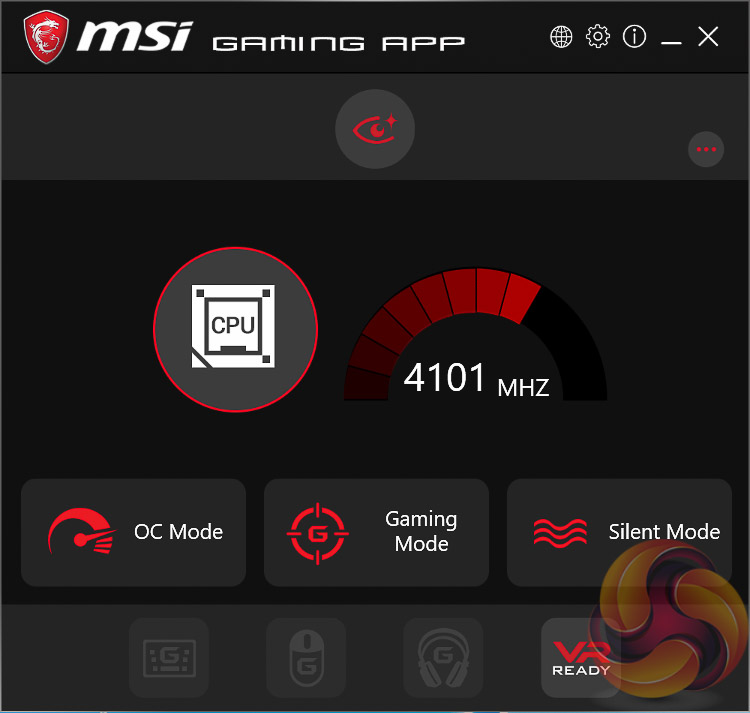Toggle the VR Ready button
The height and width of the screenshot is (713, 750).
click(x=581, y=658)
